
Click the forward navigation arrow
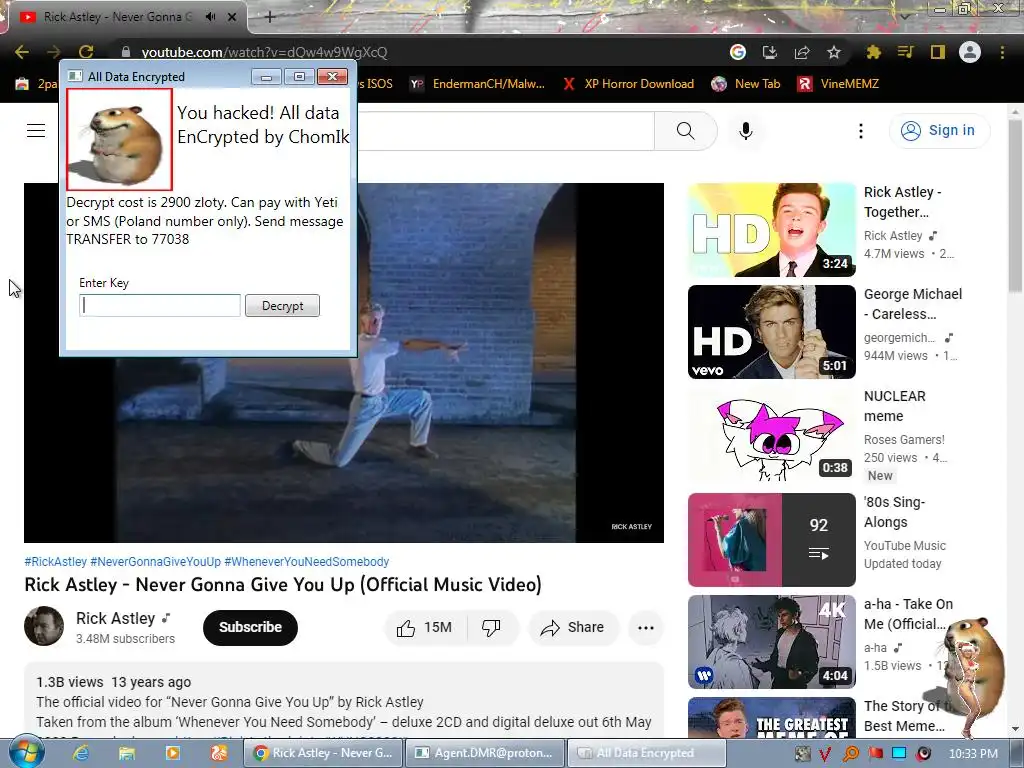[54, 52]
